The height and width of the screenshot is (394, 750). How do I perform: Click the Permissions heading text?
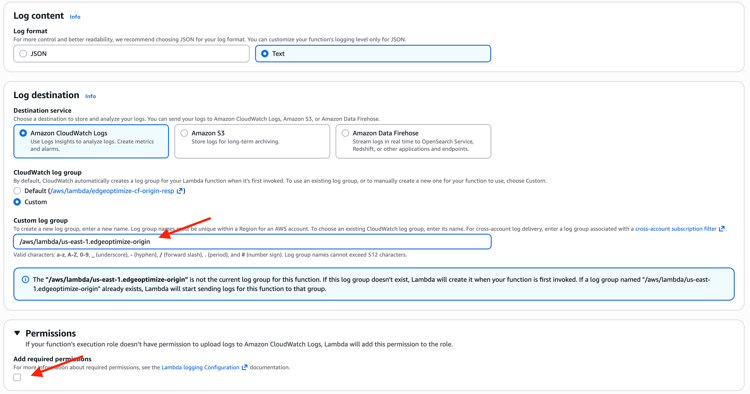pyautogui.click(x=51, y=333)
